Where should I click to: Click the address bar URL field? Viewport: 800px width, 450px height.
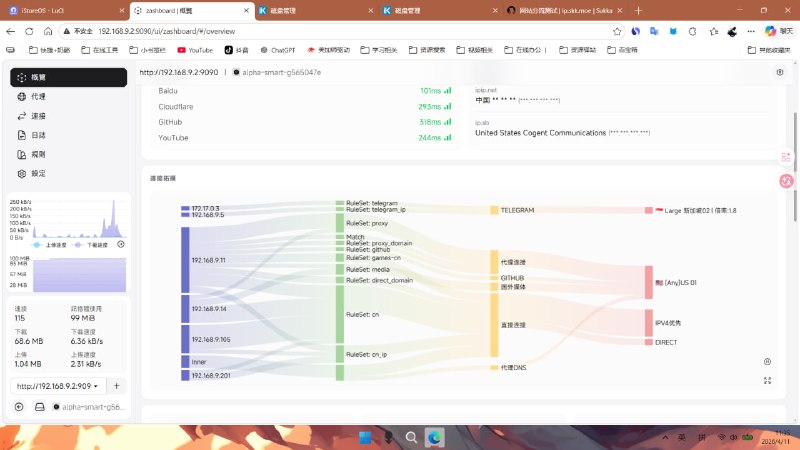click(337, 31)
